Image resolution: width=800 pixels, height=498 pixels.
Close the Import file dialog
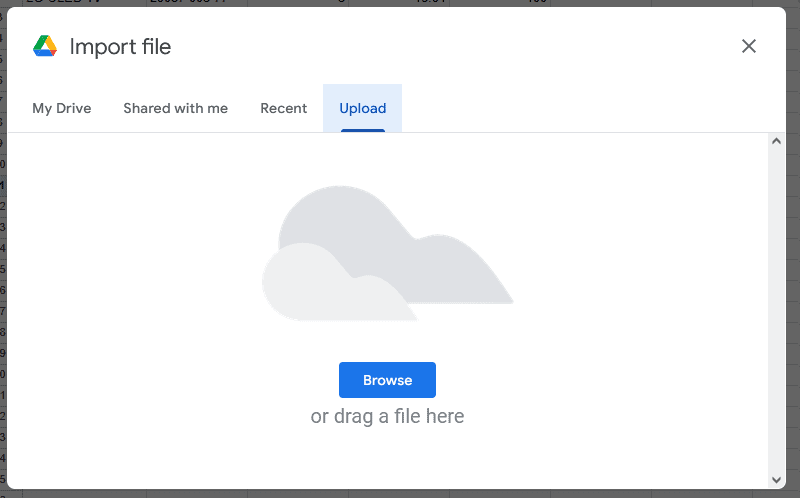(748, 46)
